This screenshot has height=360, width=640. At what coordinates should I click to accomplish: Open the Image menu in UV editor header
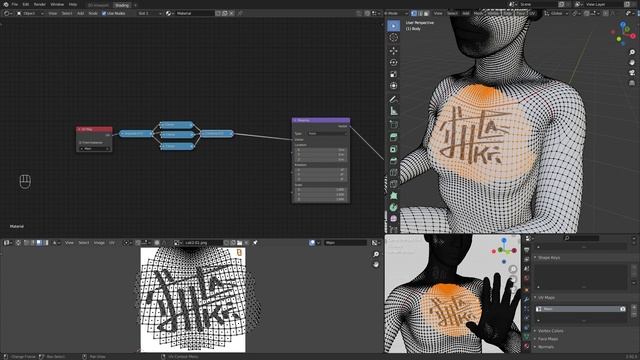[99, 243]
